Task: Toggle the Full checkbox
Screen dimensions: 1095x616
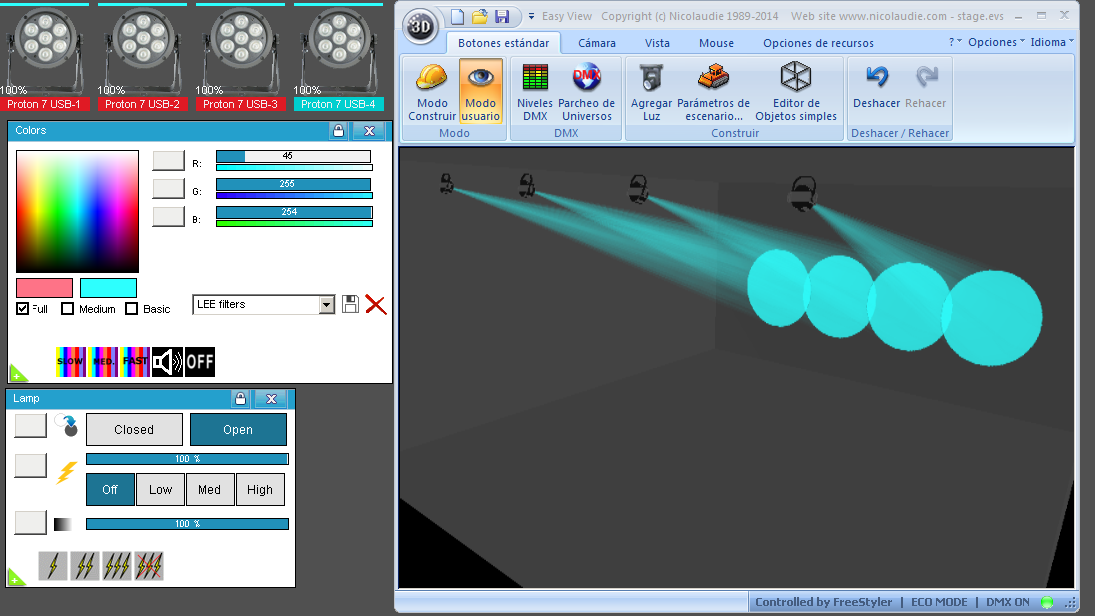Action: 23,309
